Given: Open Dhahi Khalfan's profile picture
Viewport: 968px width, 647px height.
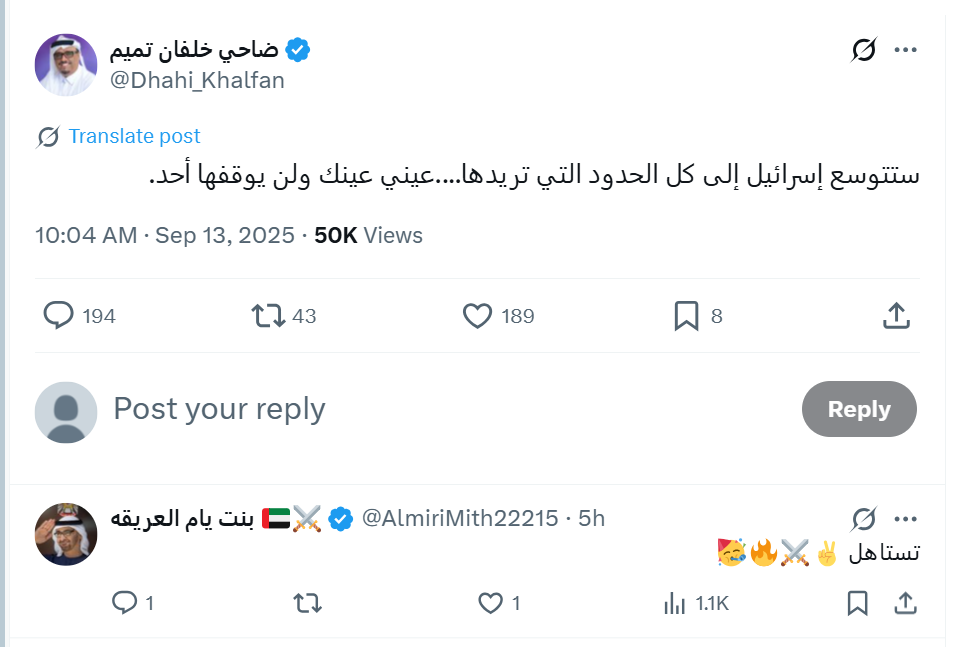Looking at the screenshot, I should coord(66,65).
